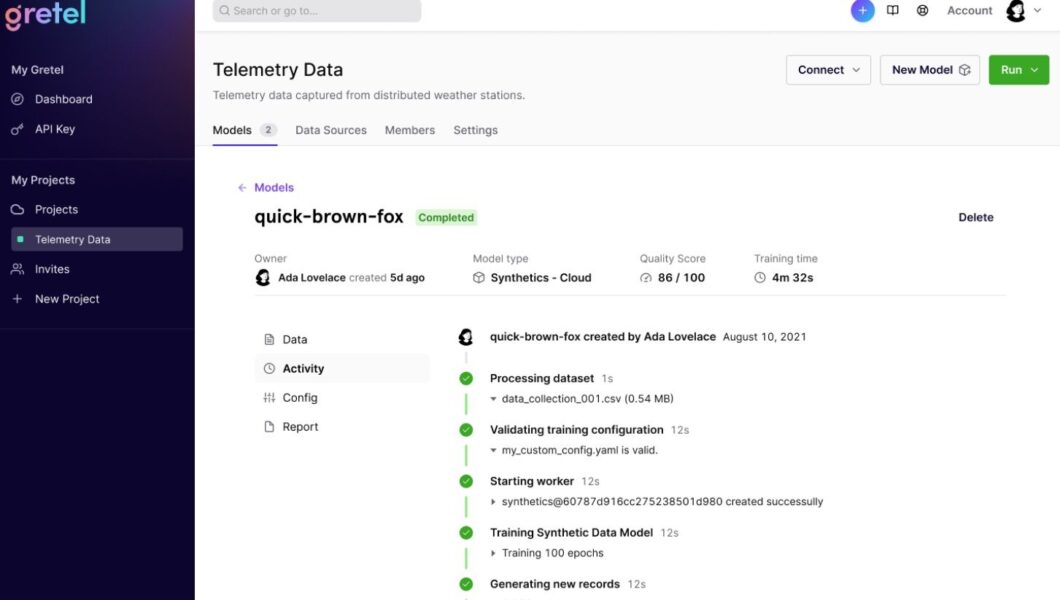Click the Quality Score gauge icon
The height and width of the screenshot is (600, 1060).
click(x=646, y=278)
